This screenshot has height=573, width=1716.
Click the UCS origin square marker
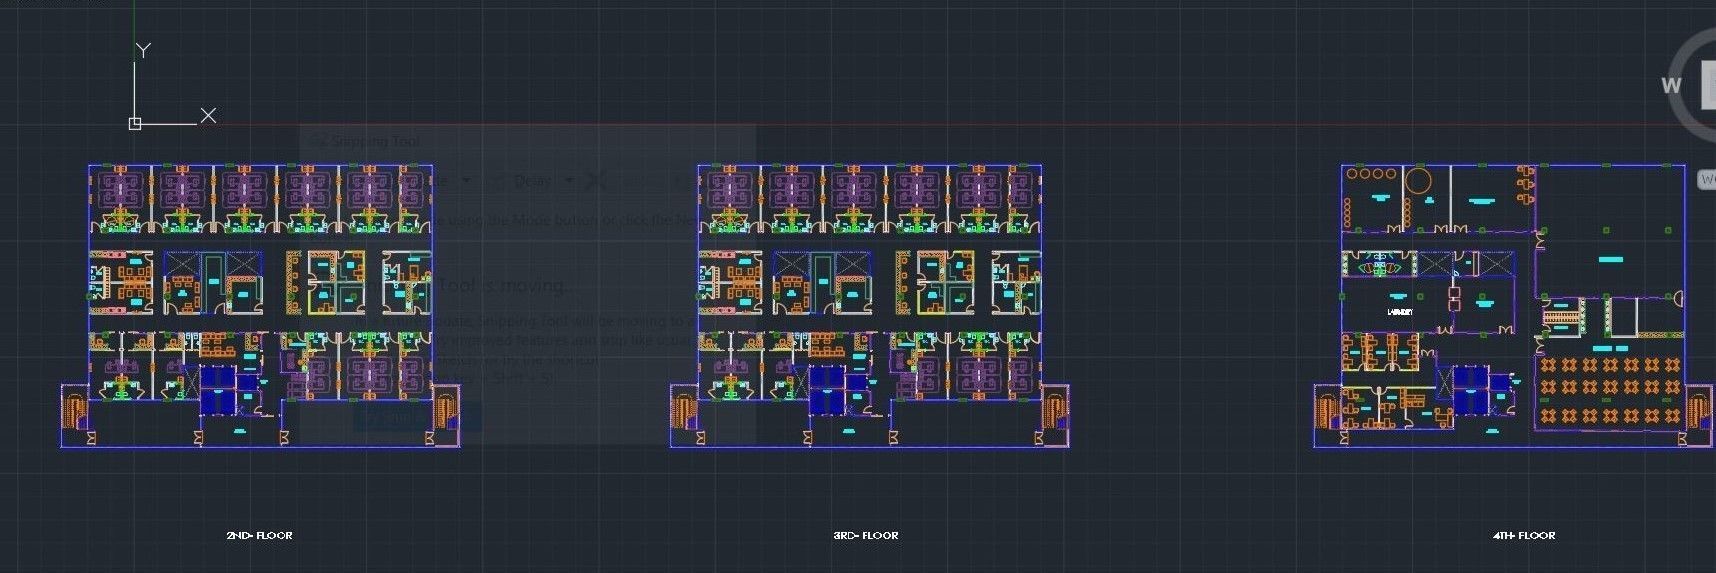135,123
